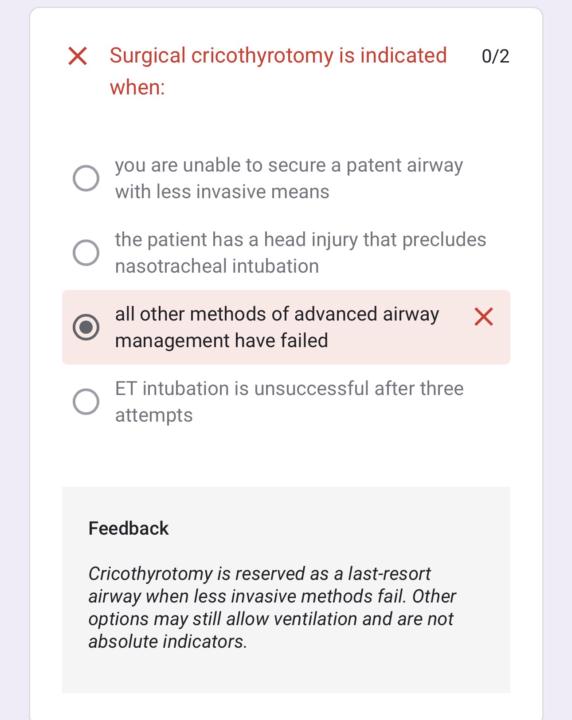Click the word 'when:' in the question
This screenshot has height=720, width=572.
point(137,87)
